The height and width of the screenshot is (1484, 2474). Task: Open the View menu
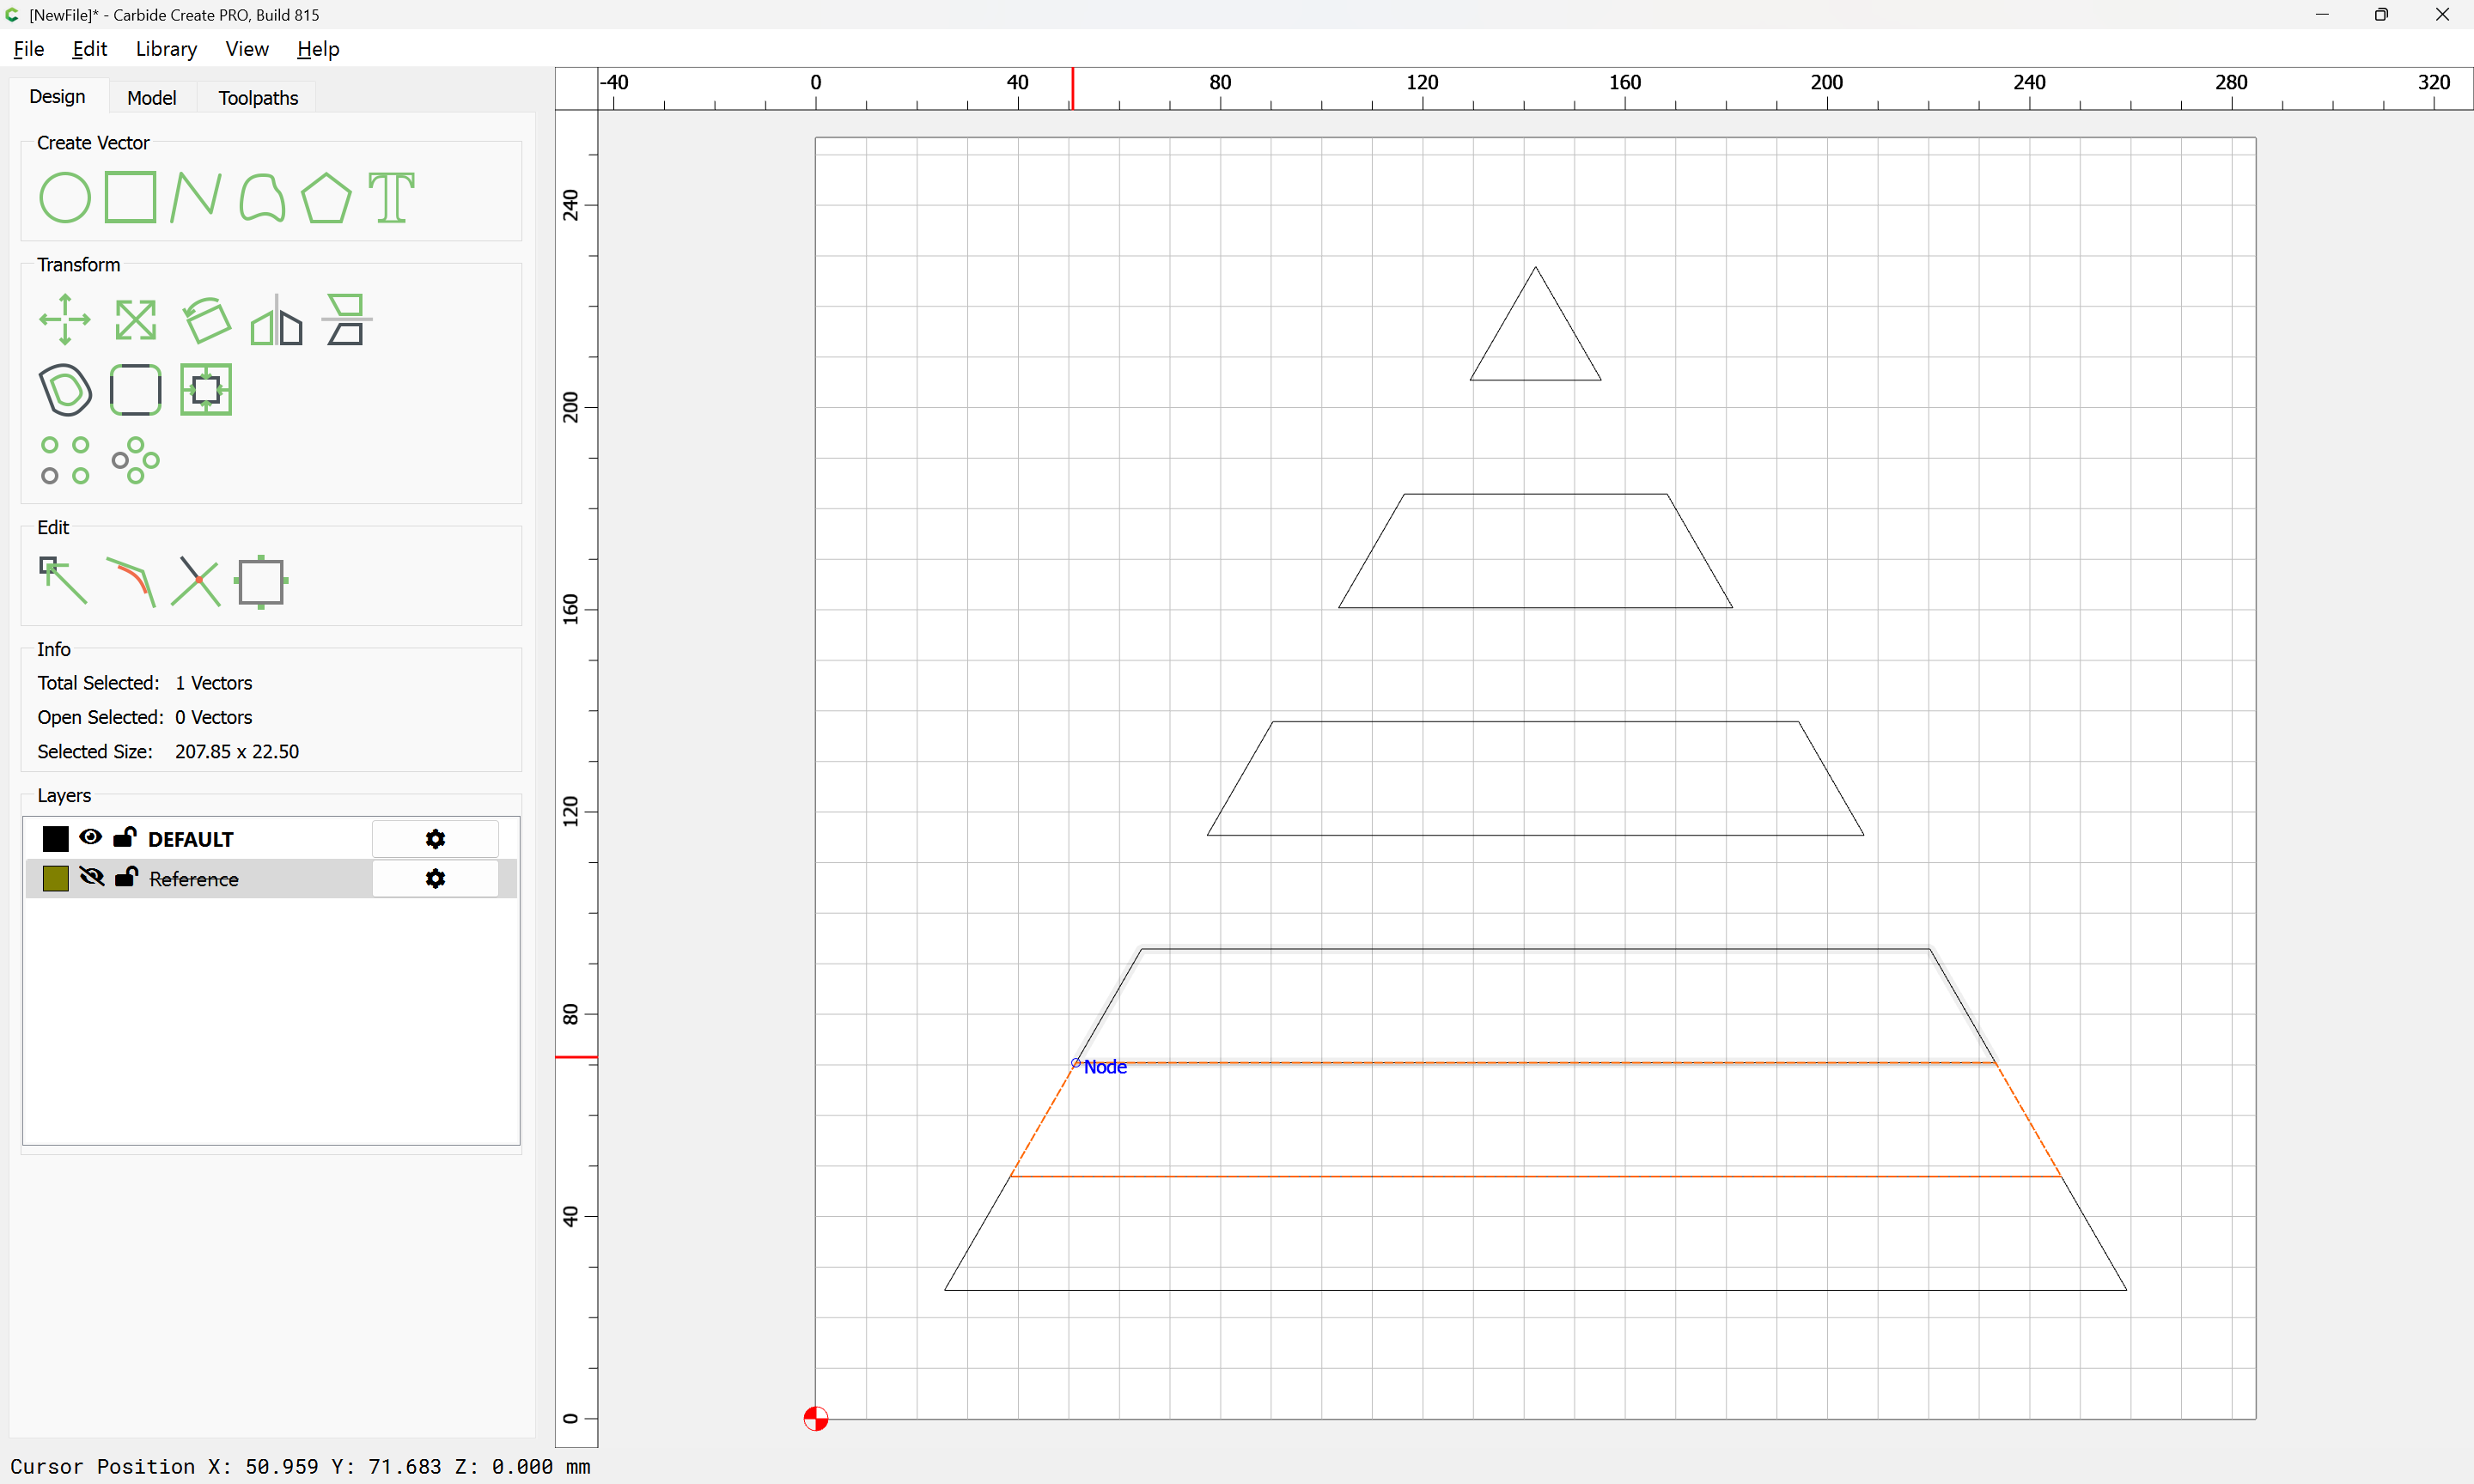click(247, 49)
